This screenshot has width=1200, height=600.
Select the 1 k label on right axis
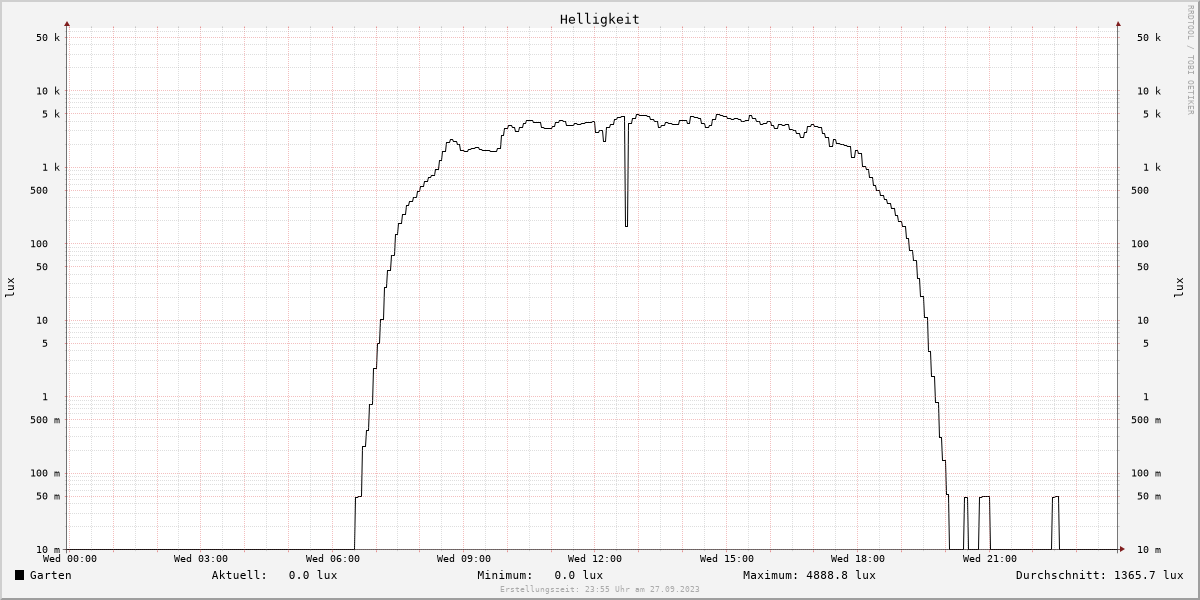pos(1152,168)
